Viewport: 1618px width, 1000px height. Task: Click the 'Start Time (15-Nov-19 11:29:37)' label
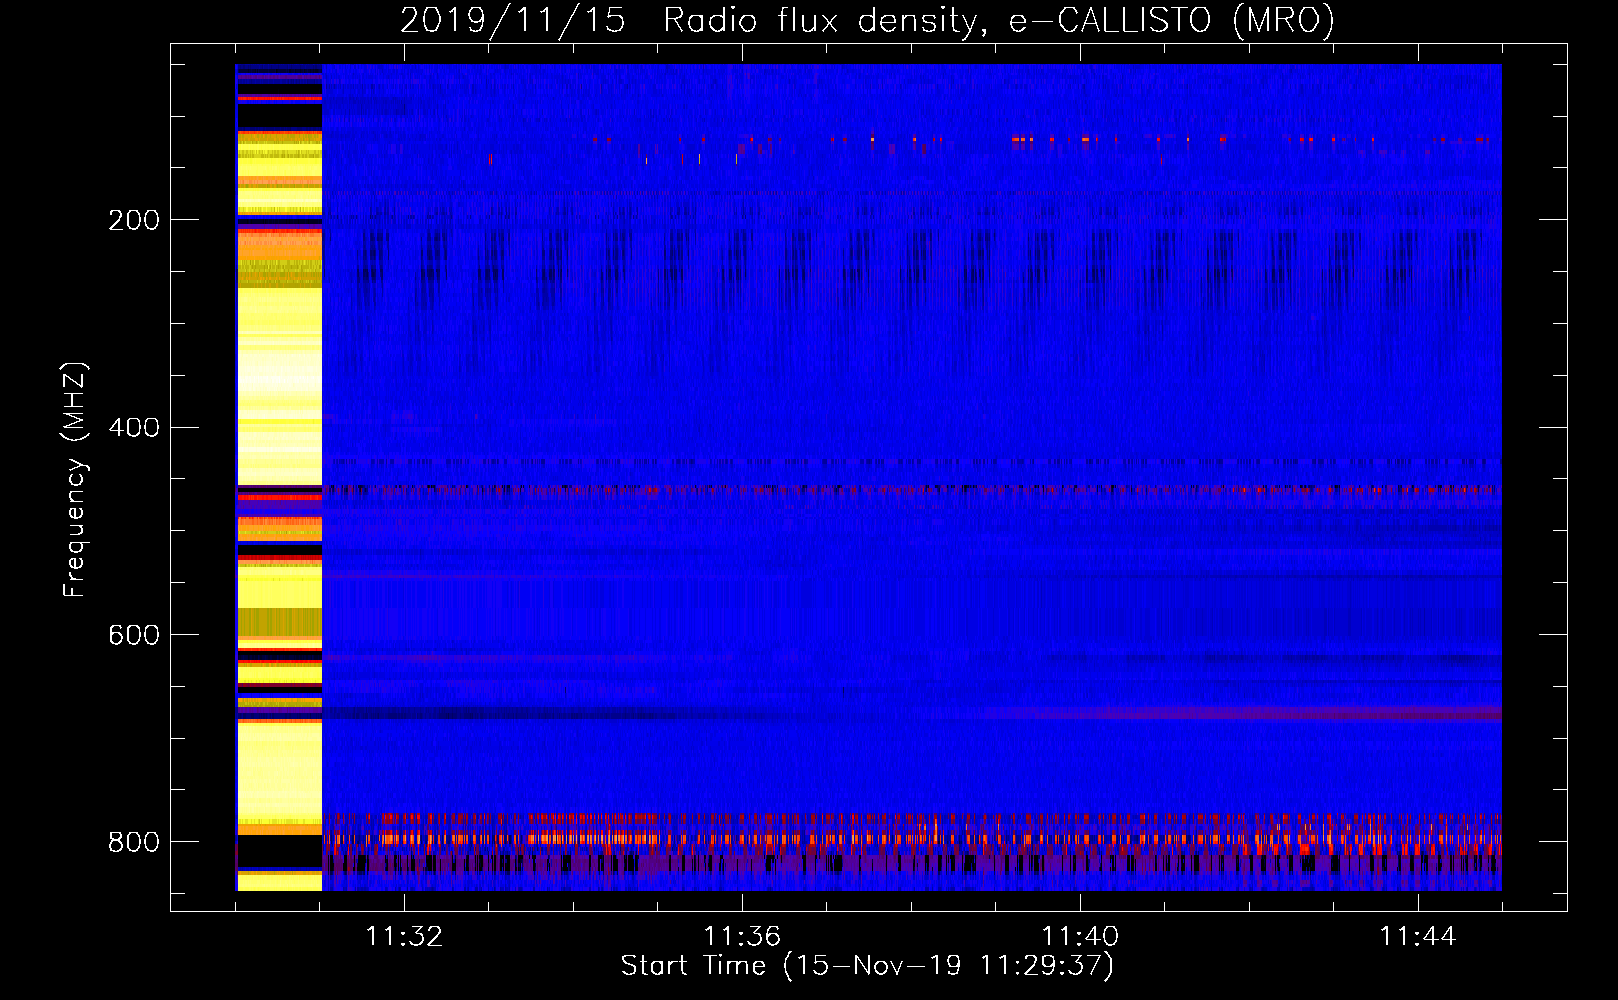point(867,966)
